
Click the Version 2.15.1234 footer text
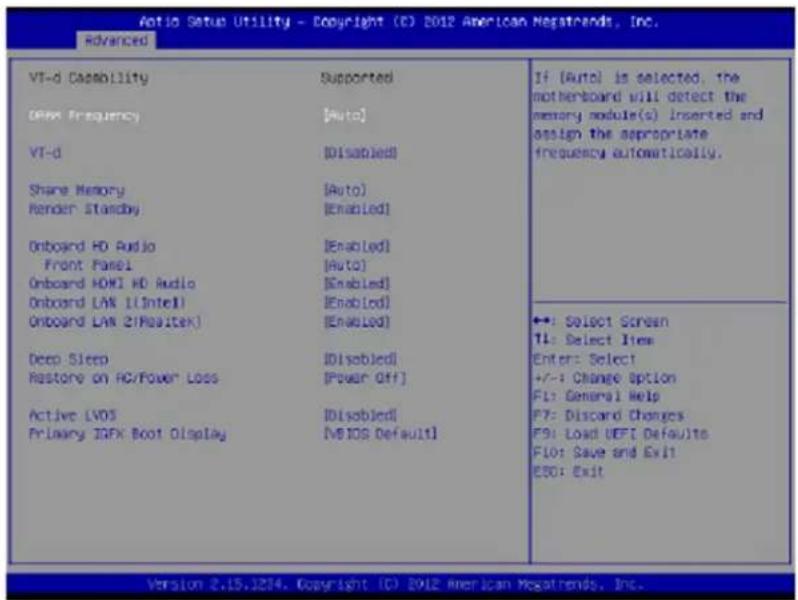click(x=396, y=584)
